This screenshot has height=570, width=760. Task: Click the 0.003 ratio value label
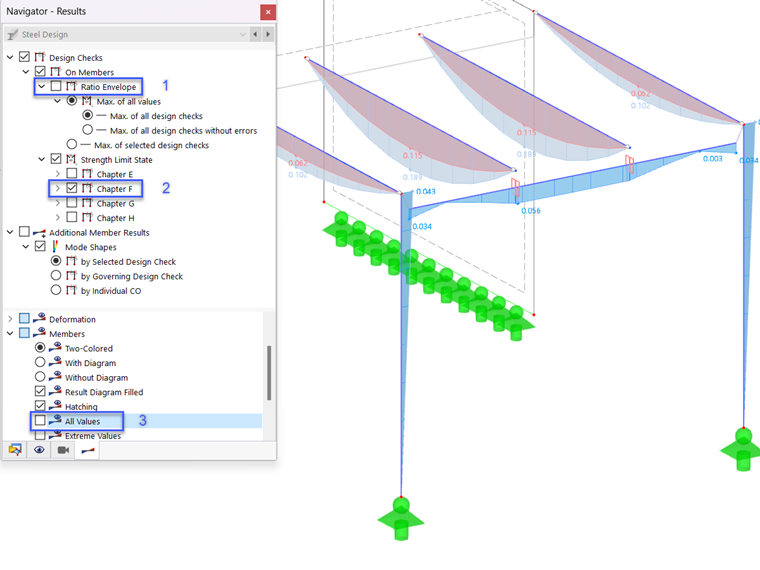coord(712,158)
